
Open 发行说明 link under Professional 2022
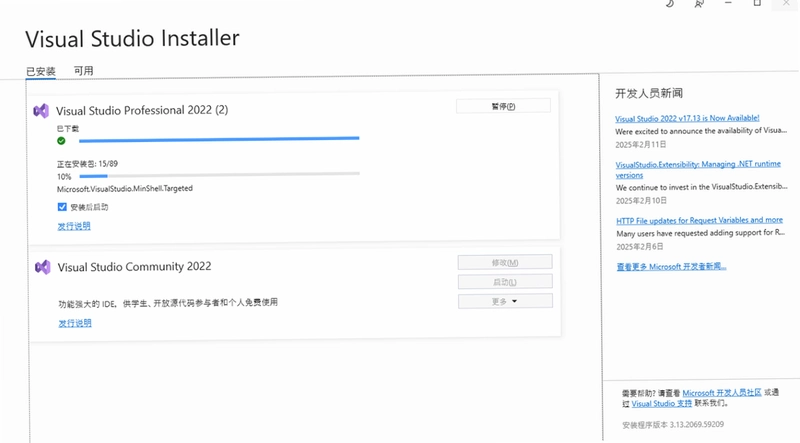(x=74, y=226)
